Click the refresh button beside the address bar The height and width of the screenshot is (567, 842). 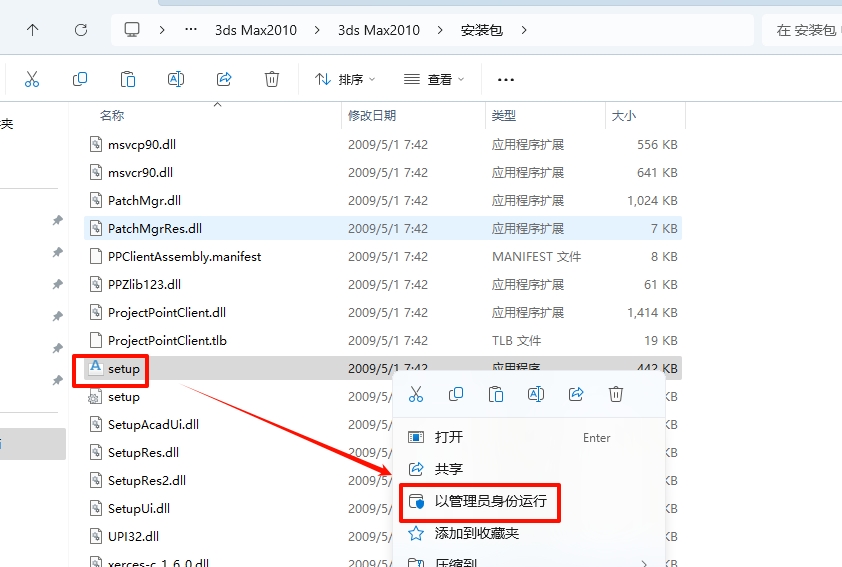click(81, 30)
